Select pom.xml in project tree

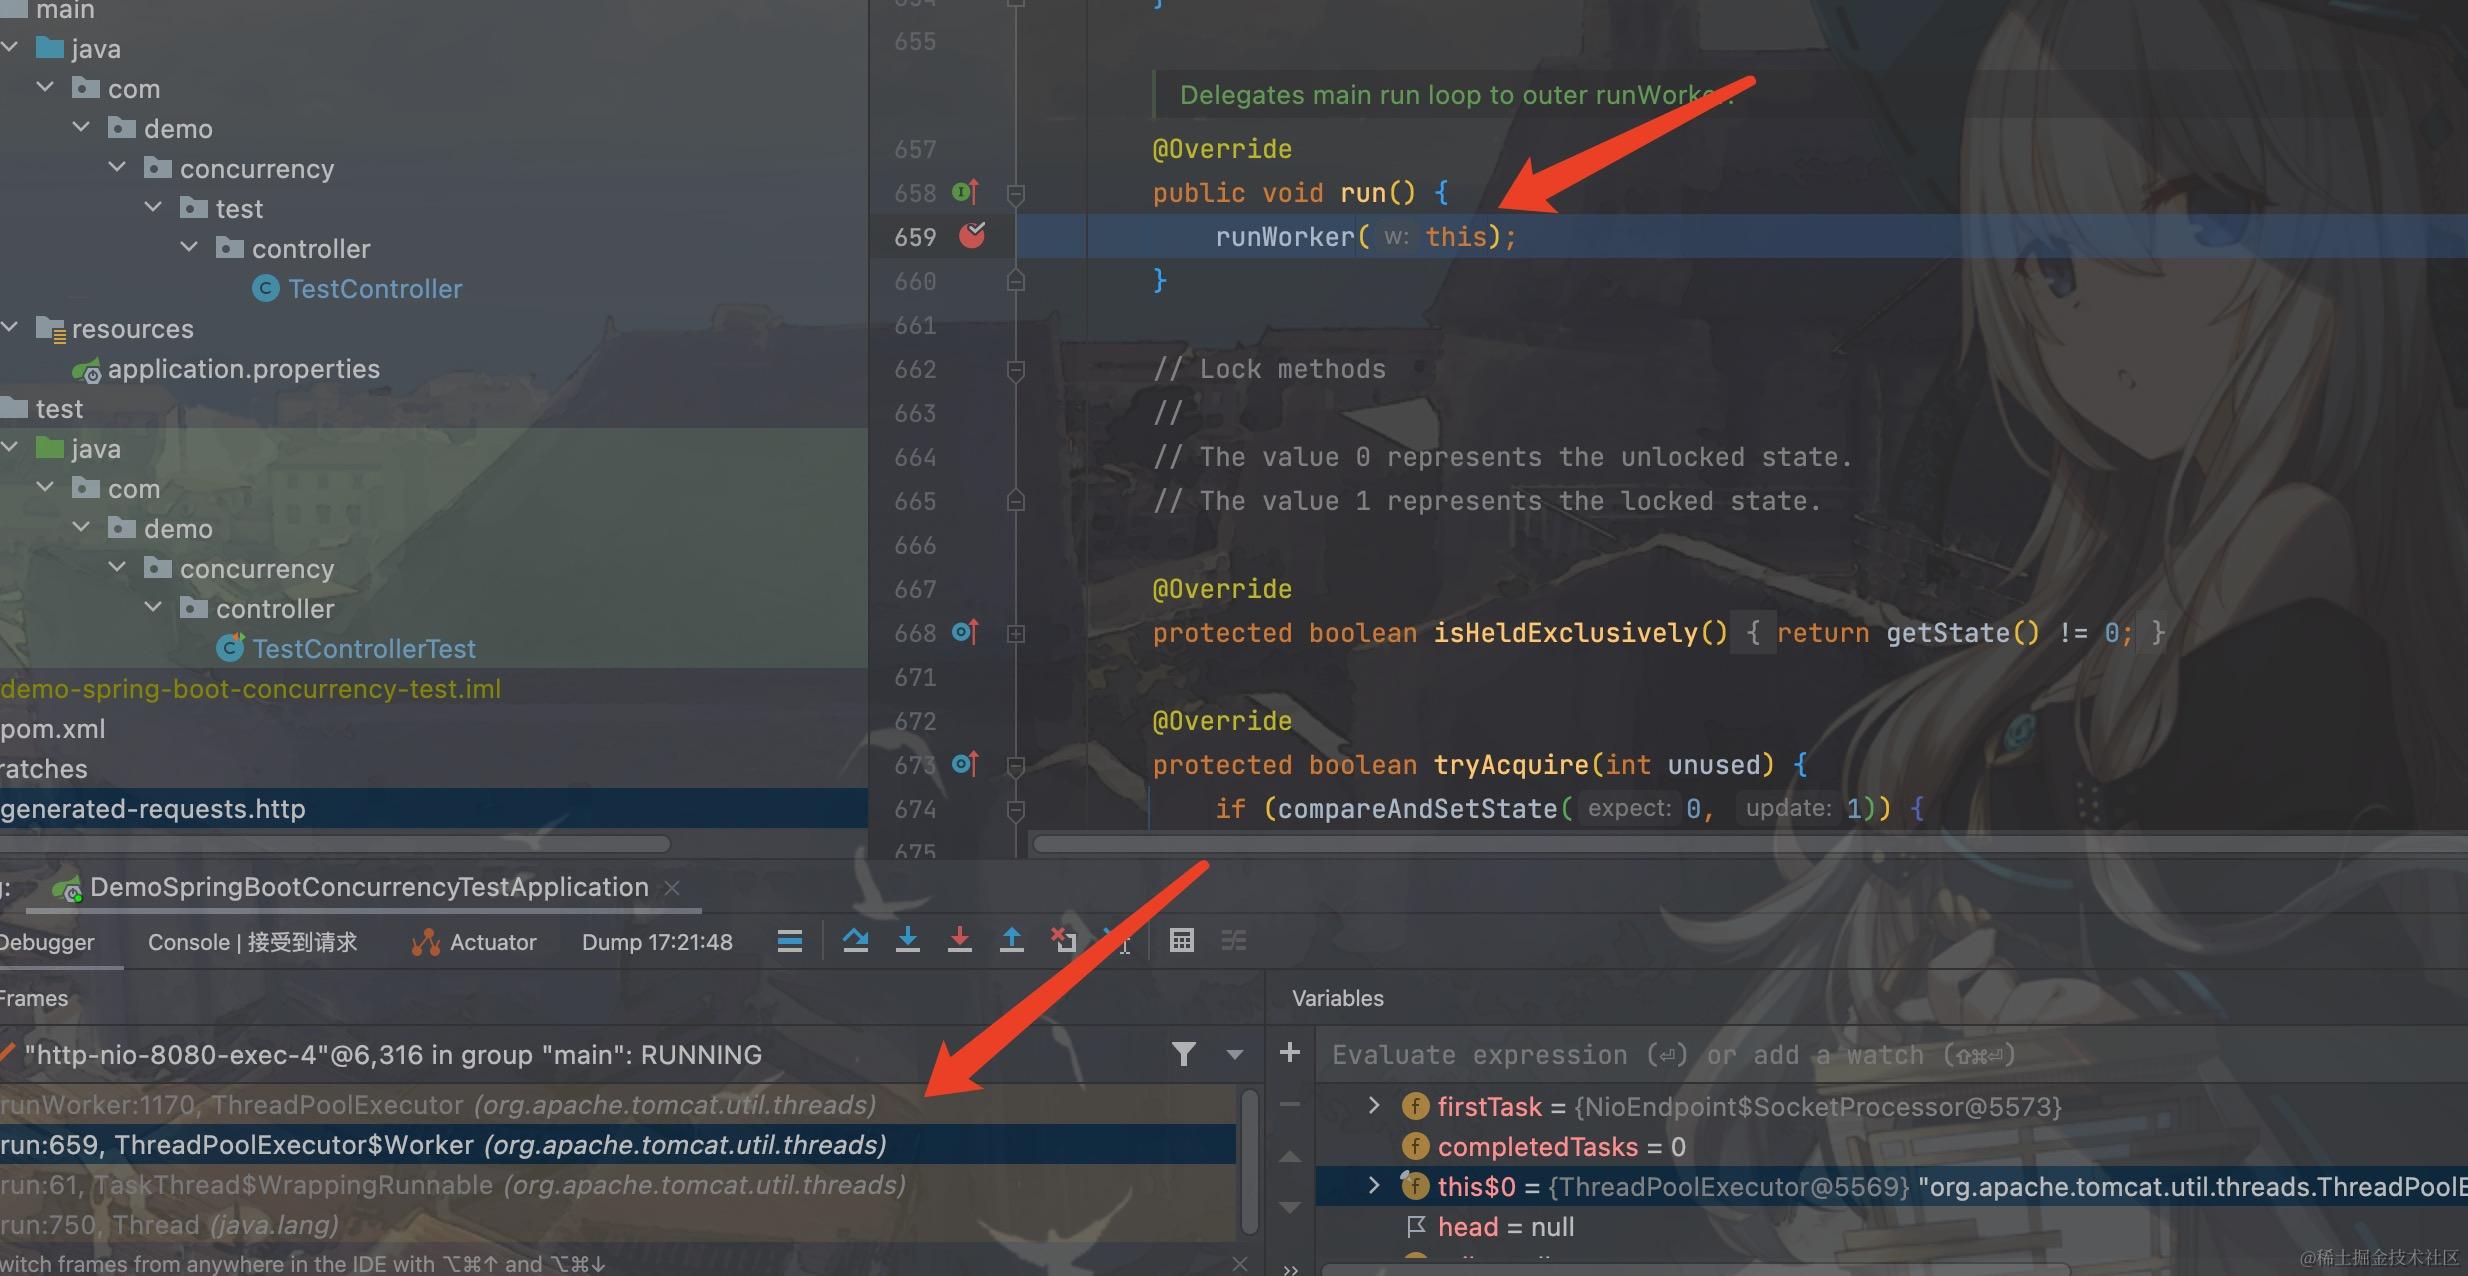52,729
